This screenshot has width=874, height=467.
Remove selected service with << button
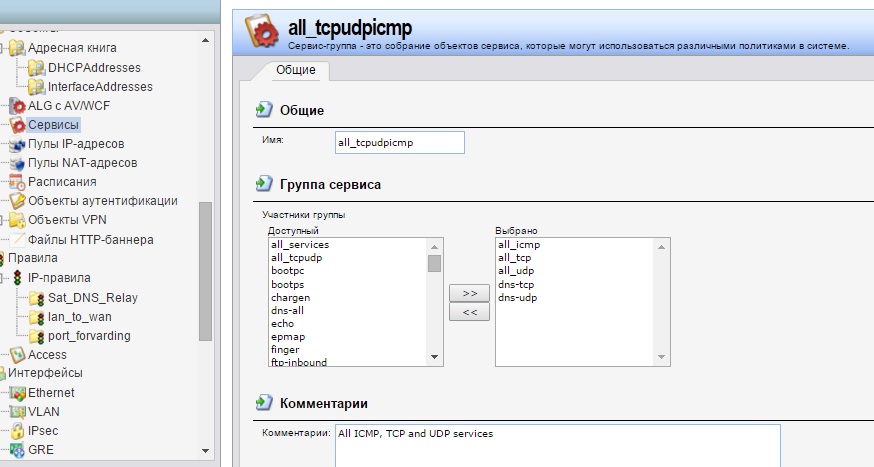coord(469,312)
